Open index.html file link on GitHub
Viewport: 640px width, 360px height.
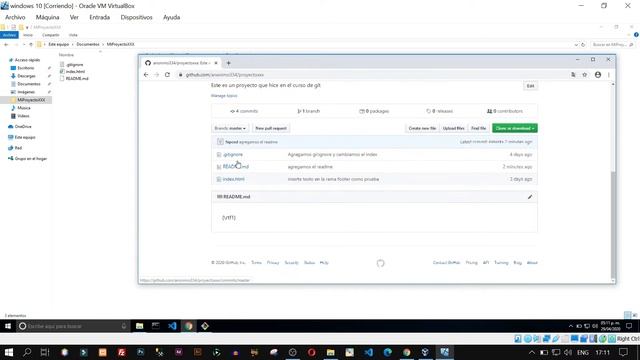click(x=233, y=179)
